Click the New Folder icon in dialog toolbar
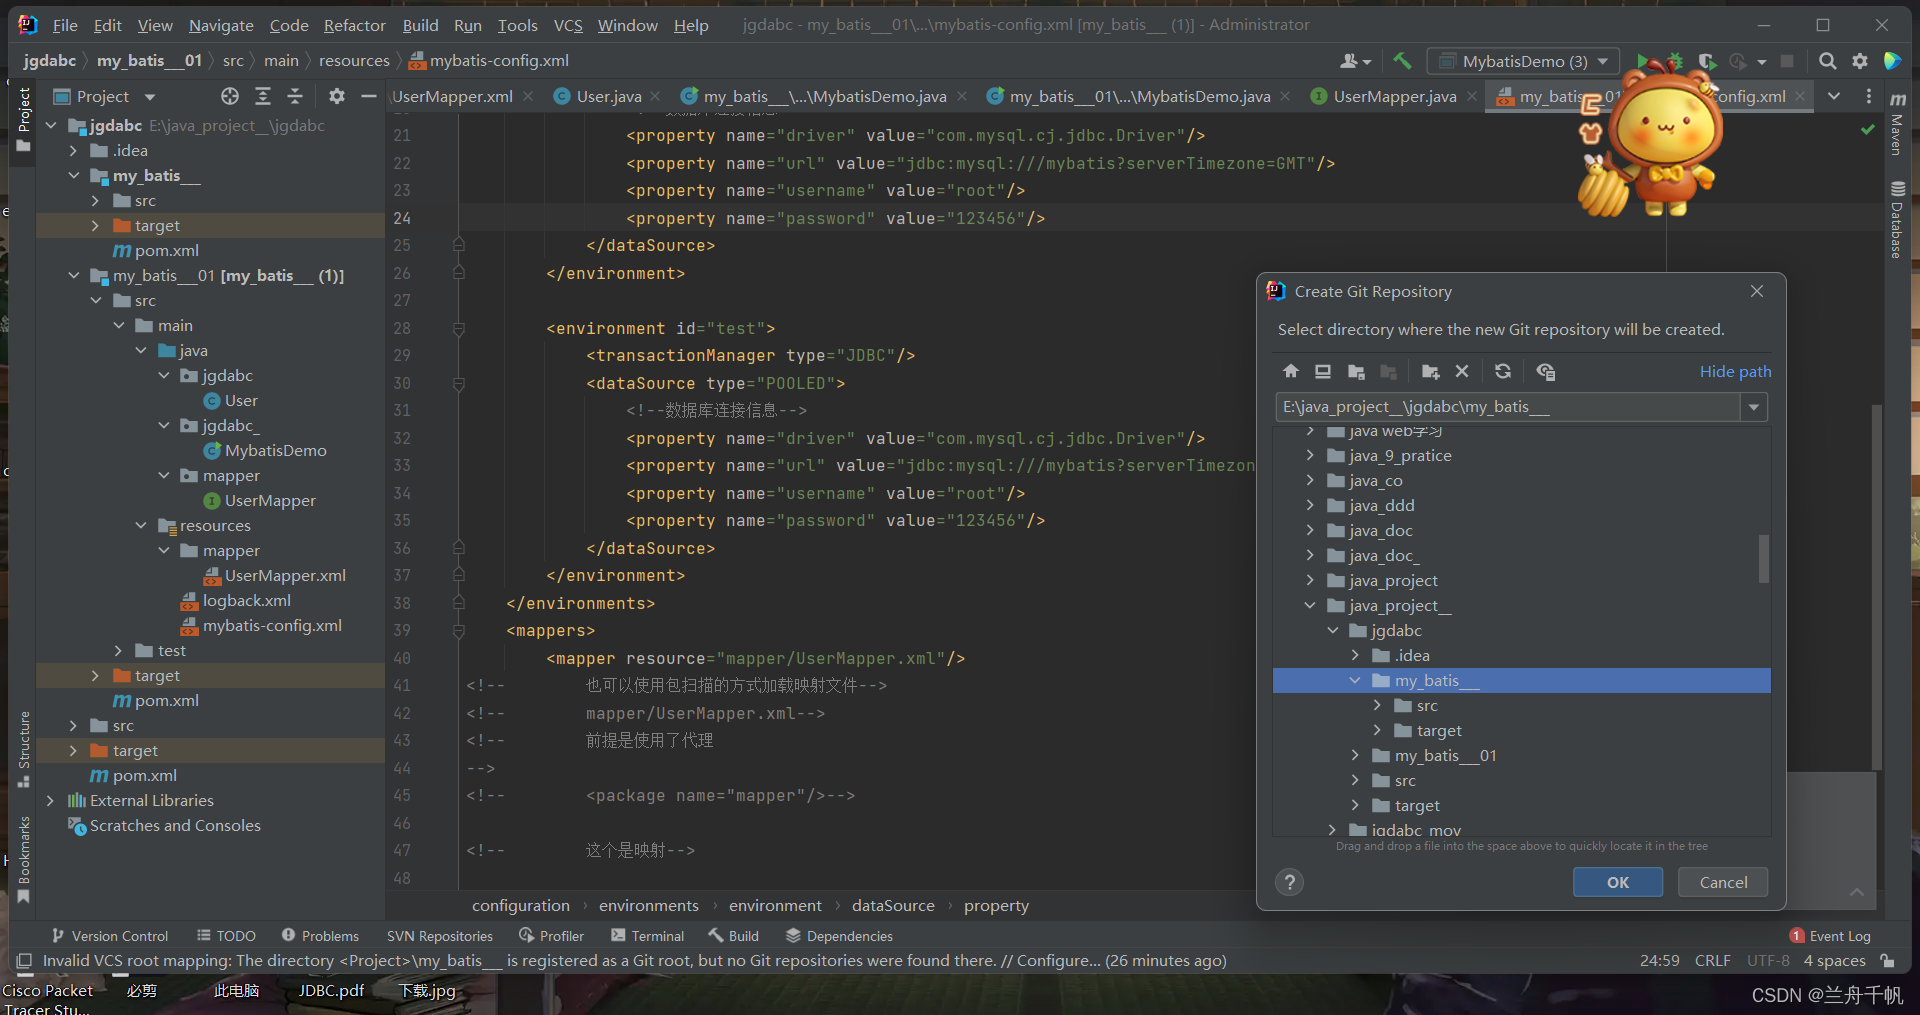1920x1015 pixels. [x=1430, y=372]
